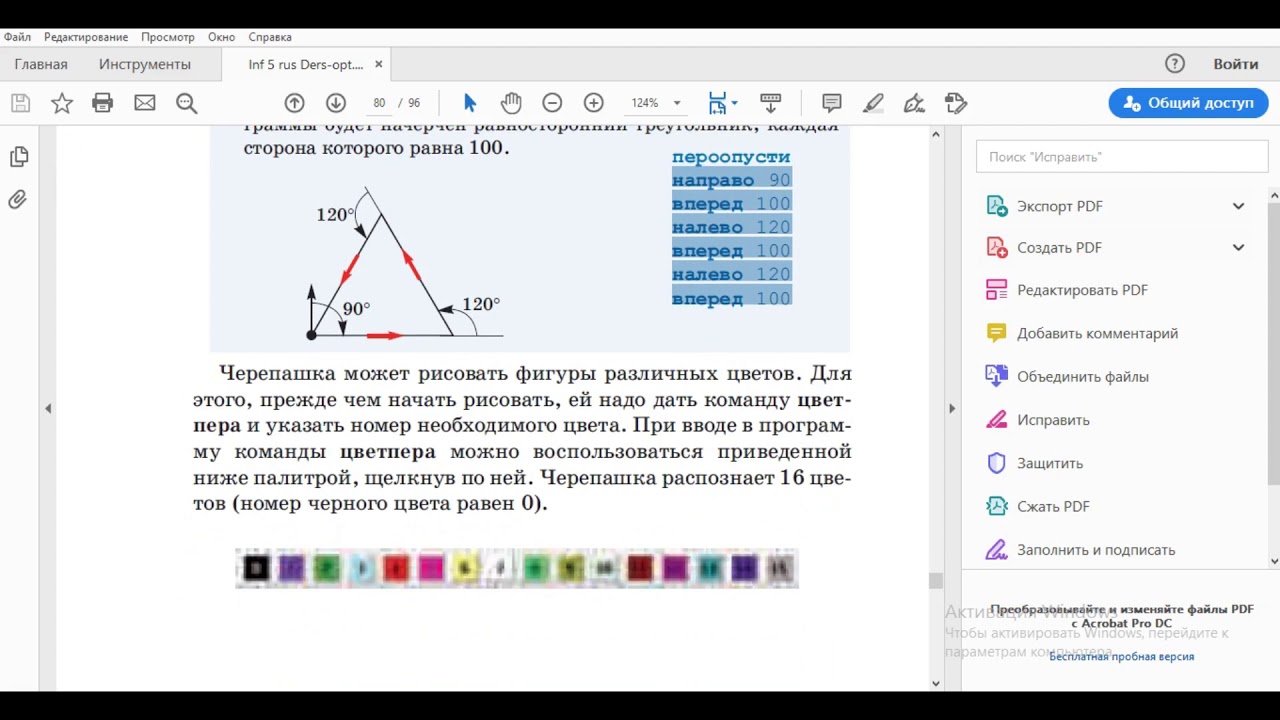The width and height of the screenshot is (1280, 720).
Task: Click the Общий доступ share button
Action: 1188,103
